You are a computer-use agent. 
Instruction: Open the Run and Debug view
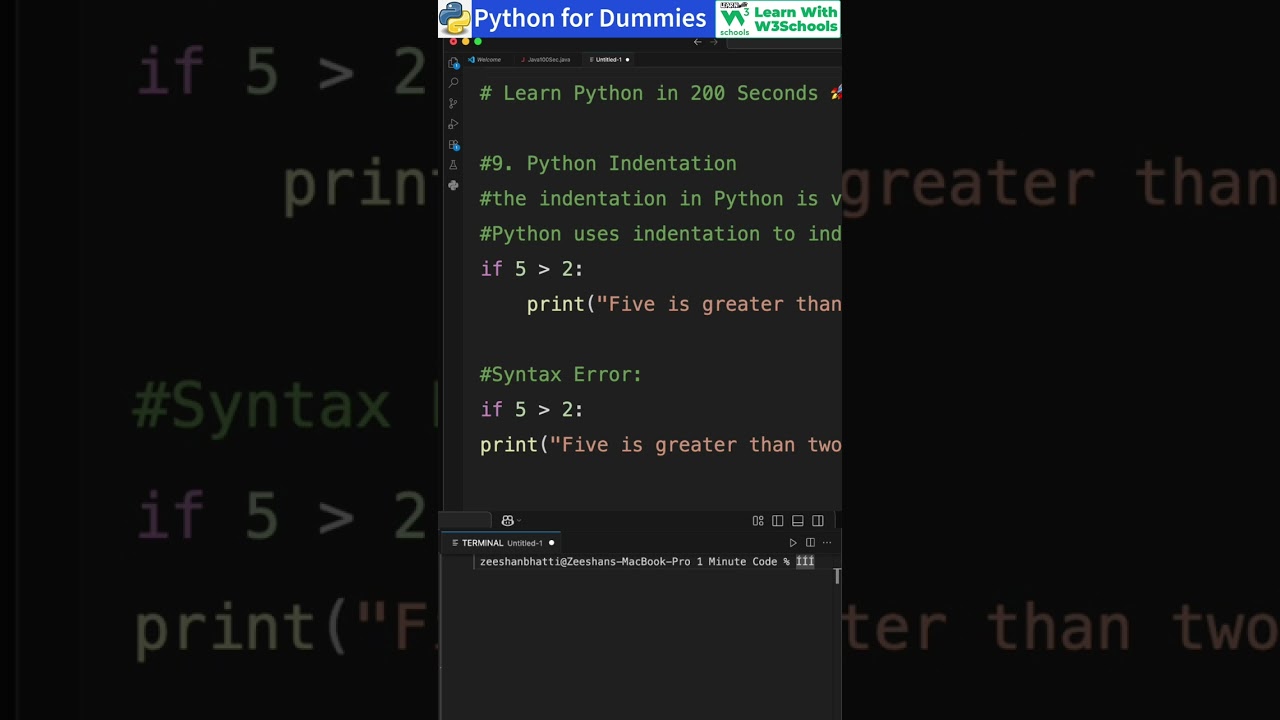coord(453,124)
